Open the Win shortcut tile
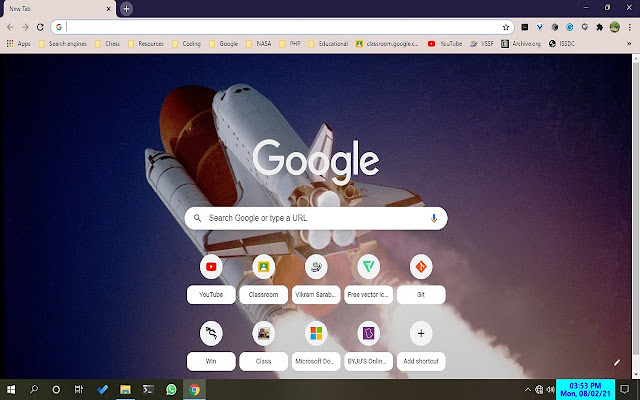This screenshot has width=640, height=400. (x=211, y=346)
